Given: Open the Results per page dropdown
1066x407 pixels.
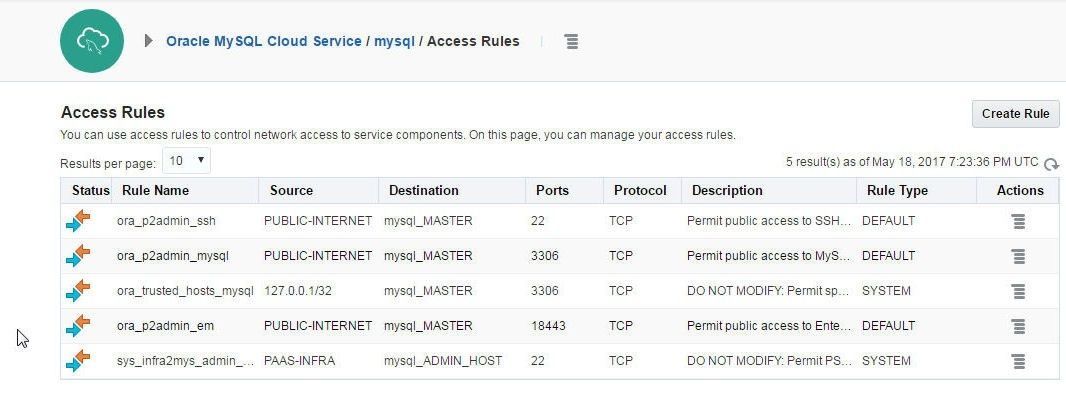Looking at the screenshot, I should click(186, 161).
